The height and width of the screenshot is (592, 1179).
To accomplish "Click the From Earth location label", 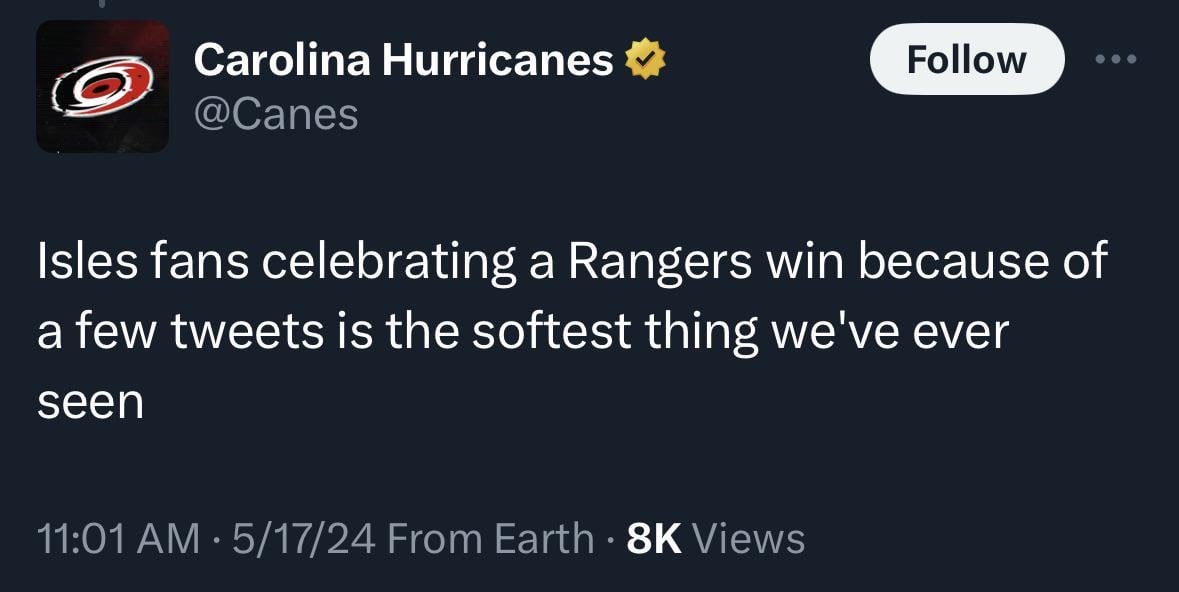I will click(x=490, y=540).
